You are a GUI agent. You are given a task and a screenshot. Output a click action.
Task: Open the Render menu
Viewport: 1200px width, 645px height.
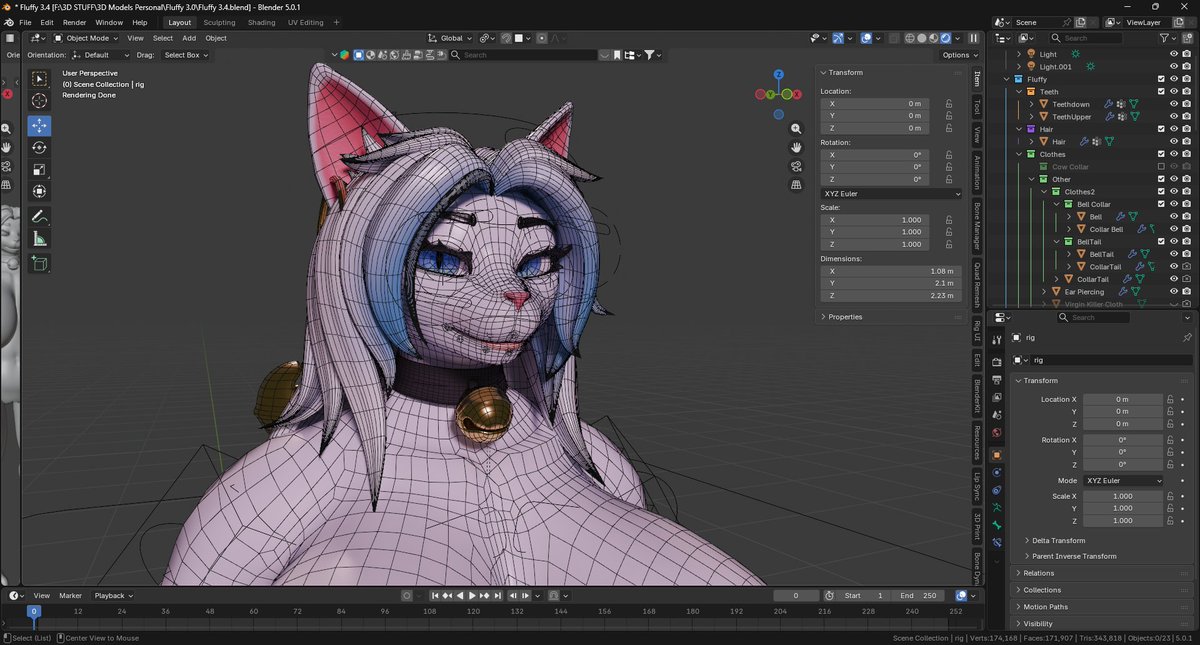pyautogui.click(x=74, y=22)
